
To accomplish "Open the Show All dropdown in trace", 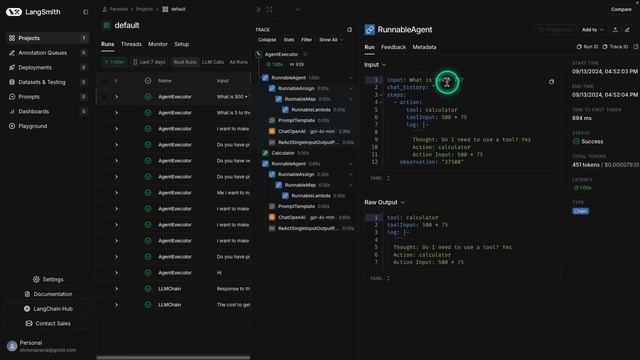I will pos(331,40).
